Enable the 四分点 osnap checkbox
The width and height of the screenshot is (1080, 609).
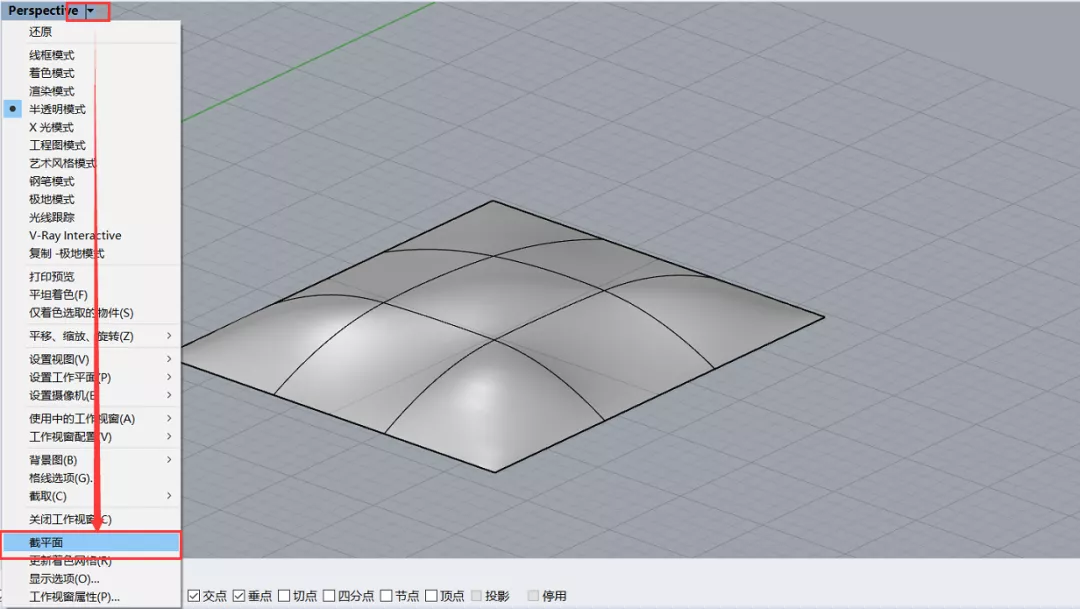tap(329, 596)
